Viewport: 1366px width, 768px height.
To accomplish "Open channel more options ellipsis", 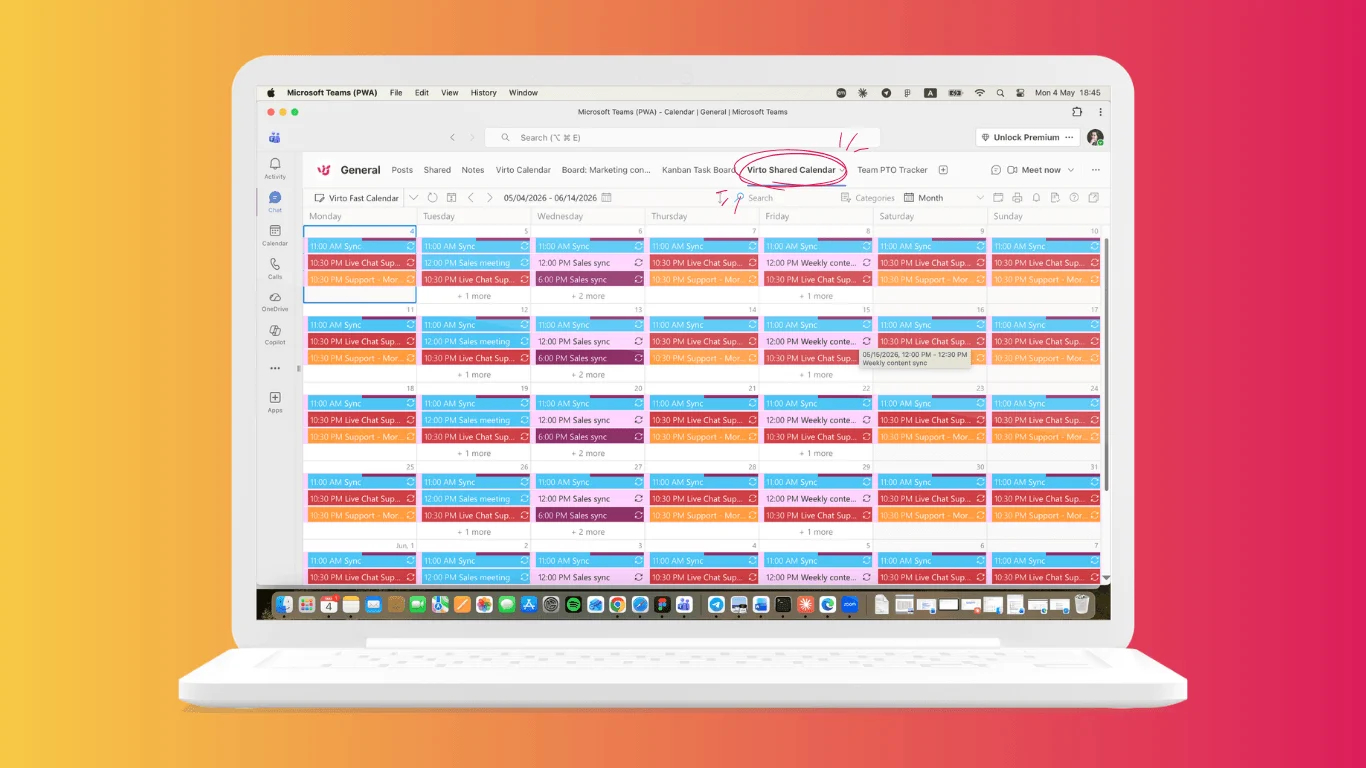I will click(x=1095, y=170).
